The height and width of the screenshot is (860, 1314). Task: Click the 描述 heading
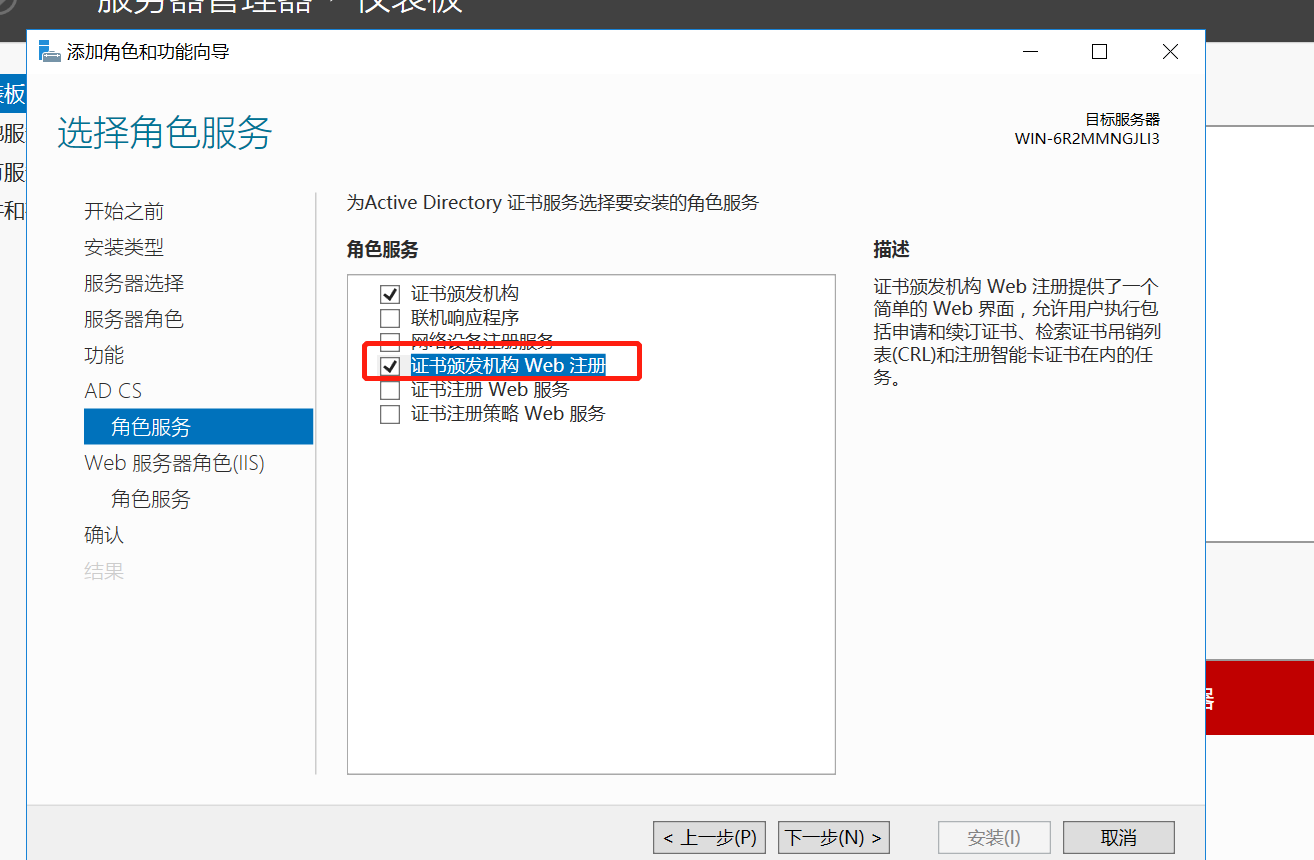point(891,249)
